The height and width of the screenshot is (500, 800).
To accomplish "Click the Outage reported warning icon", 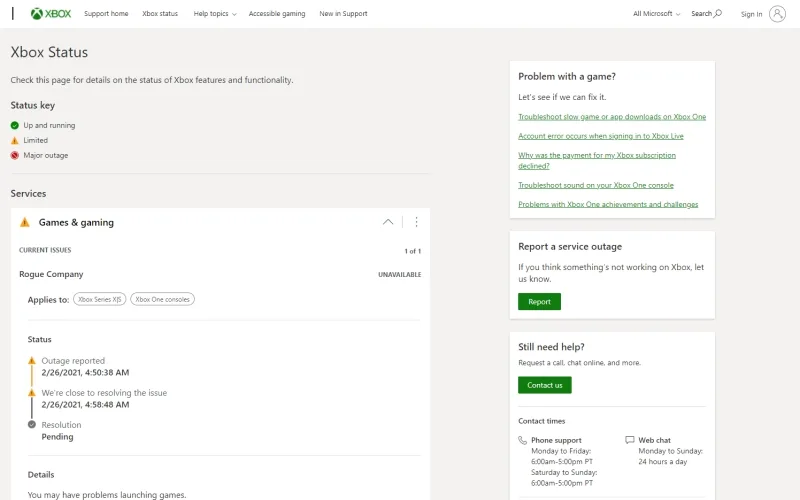I will click(32, 361).
